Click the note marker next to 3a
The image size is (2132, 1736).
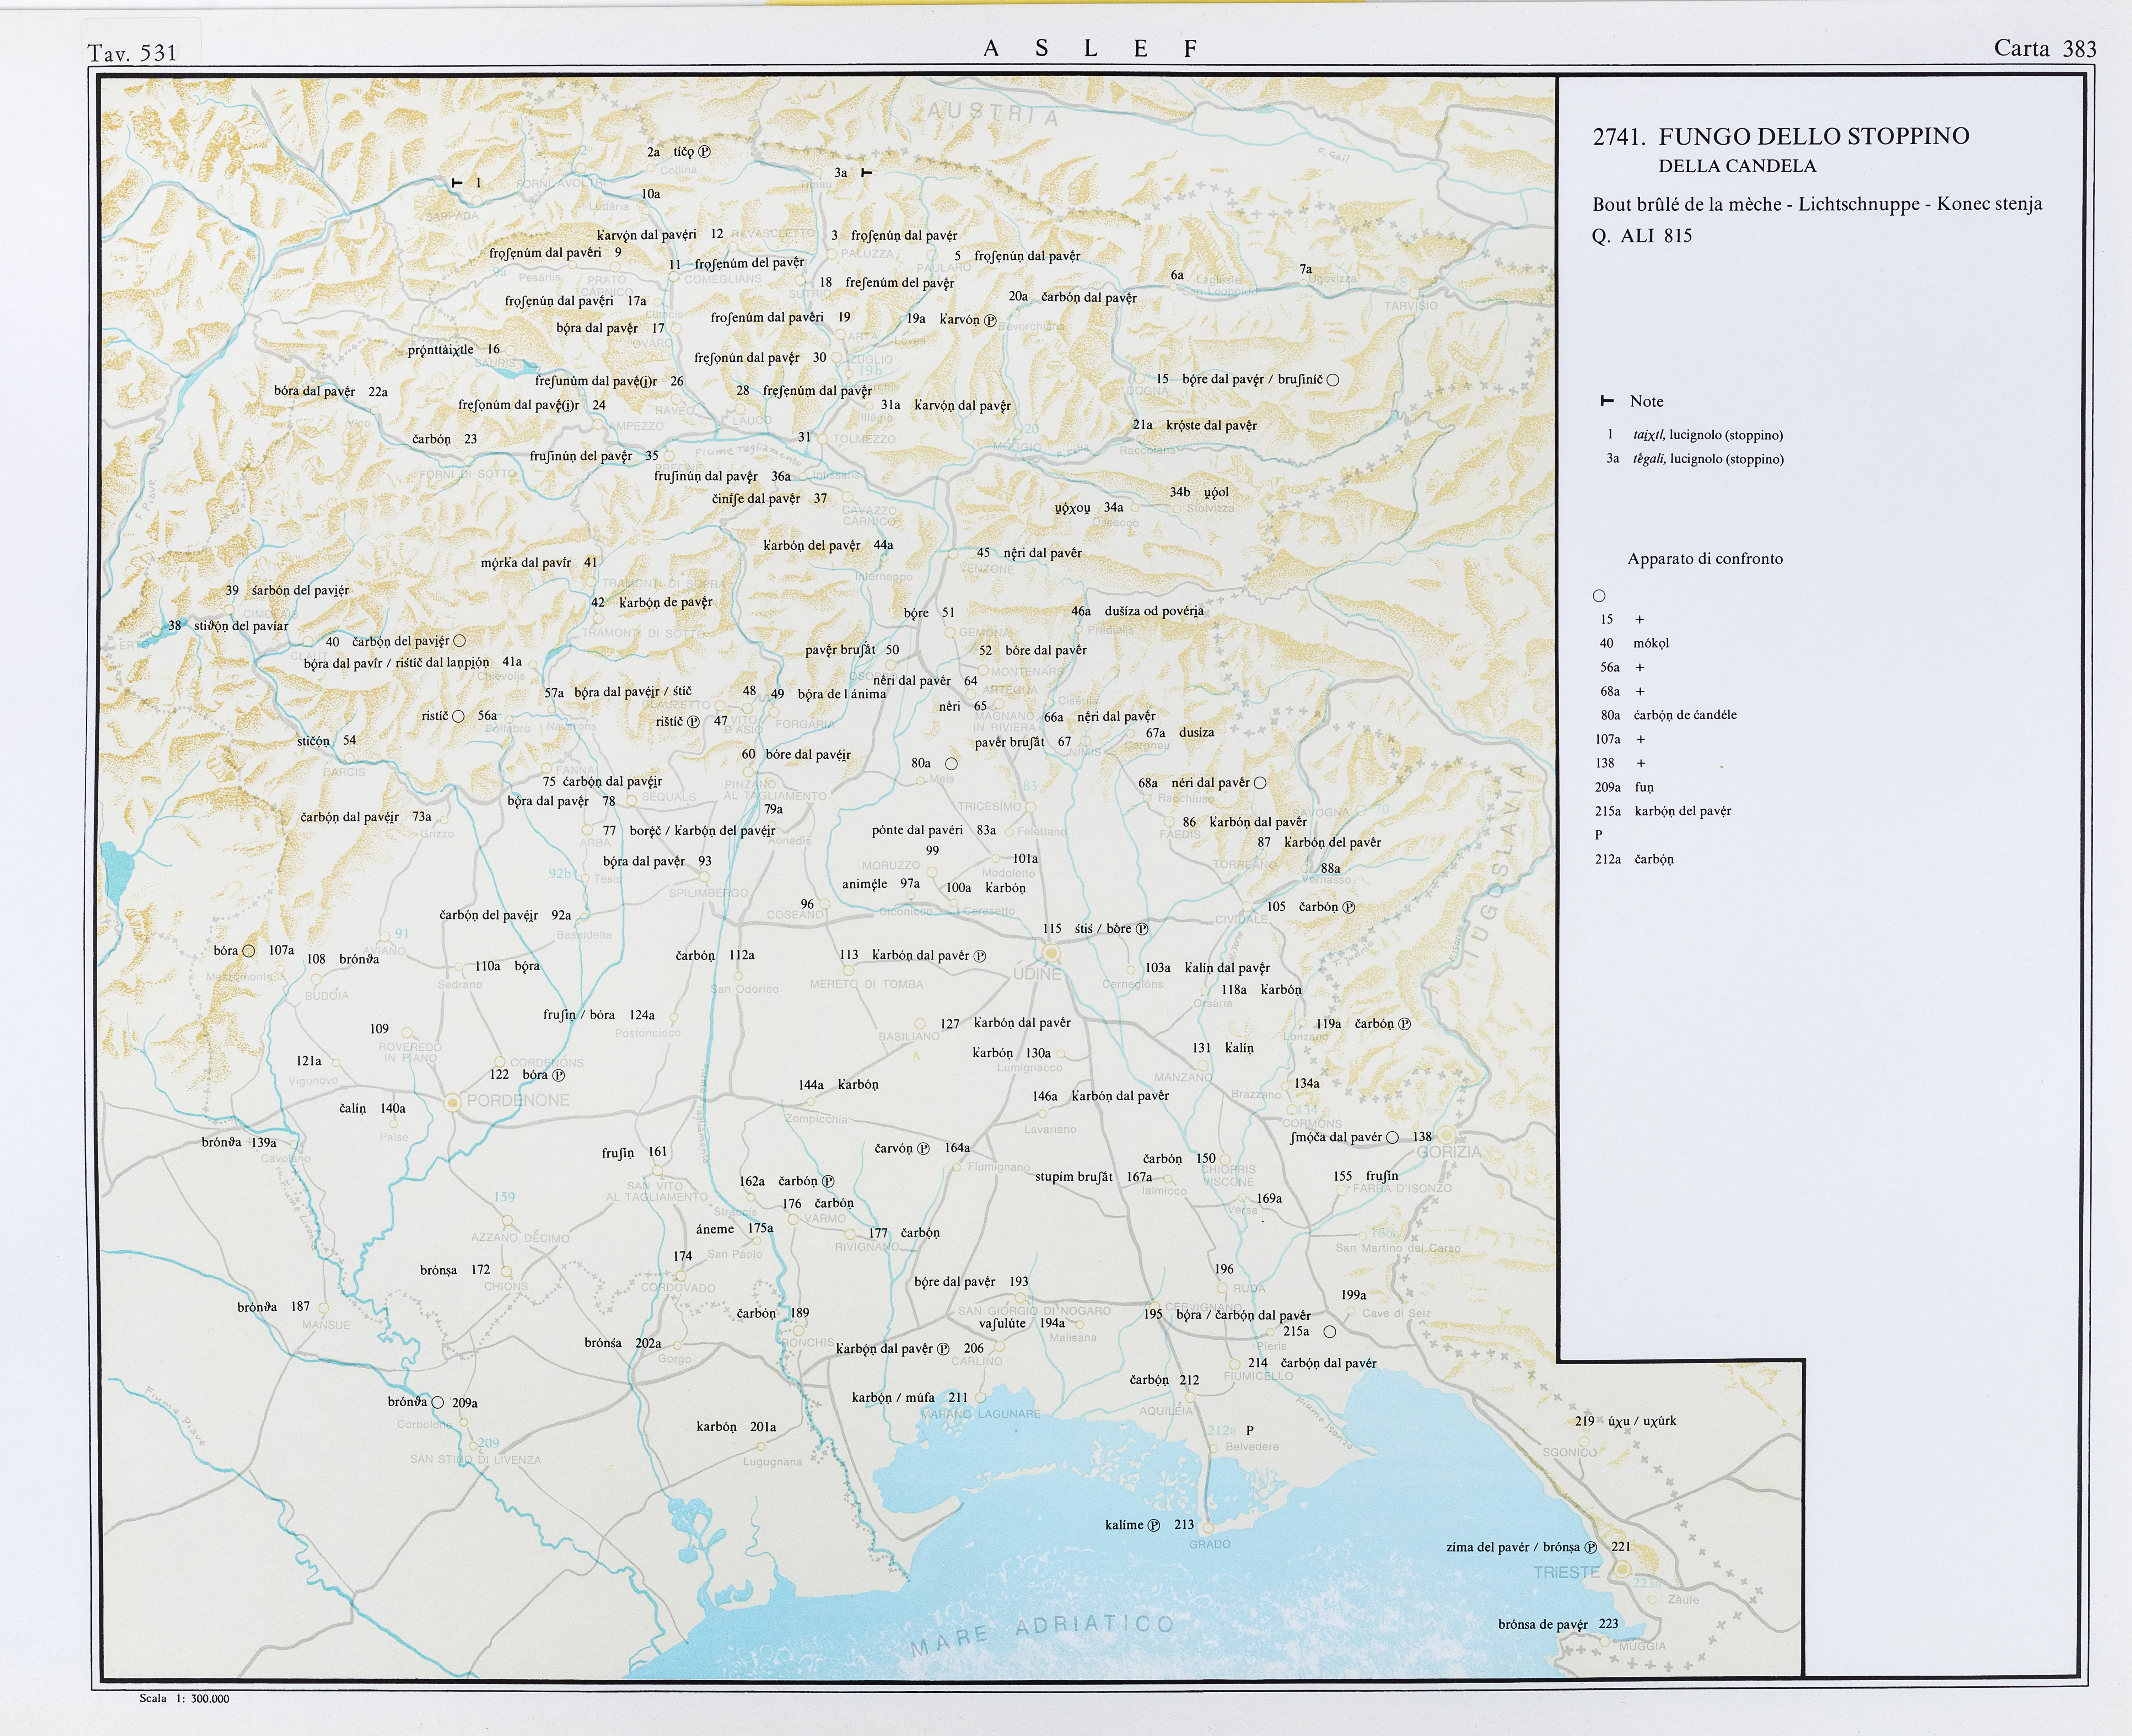coord(866,173)
